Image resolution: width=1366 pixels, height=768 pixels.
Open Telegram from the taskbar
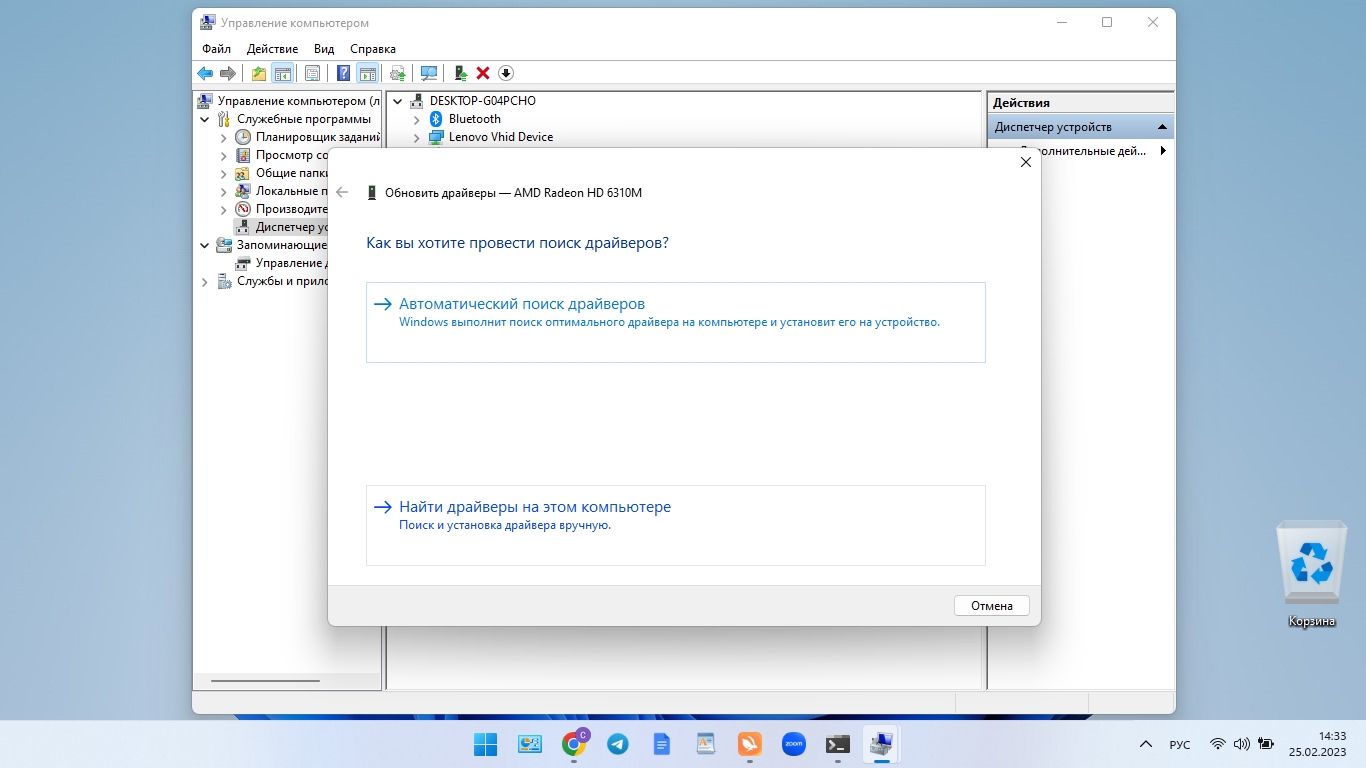click(618, 744)
